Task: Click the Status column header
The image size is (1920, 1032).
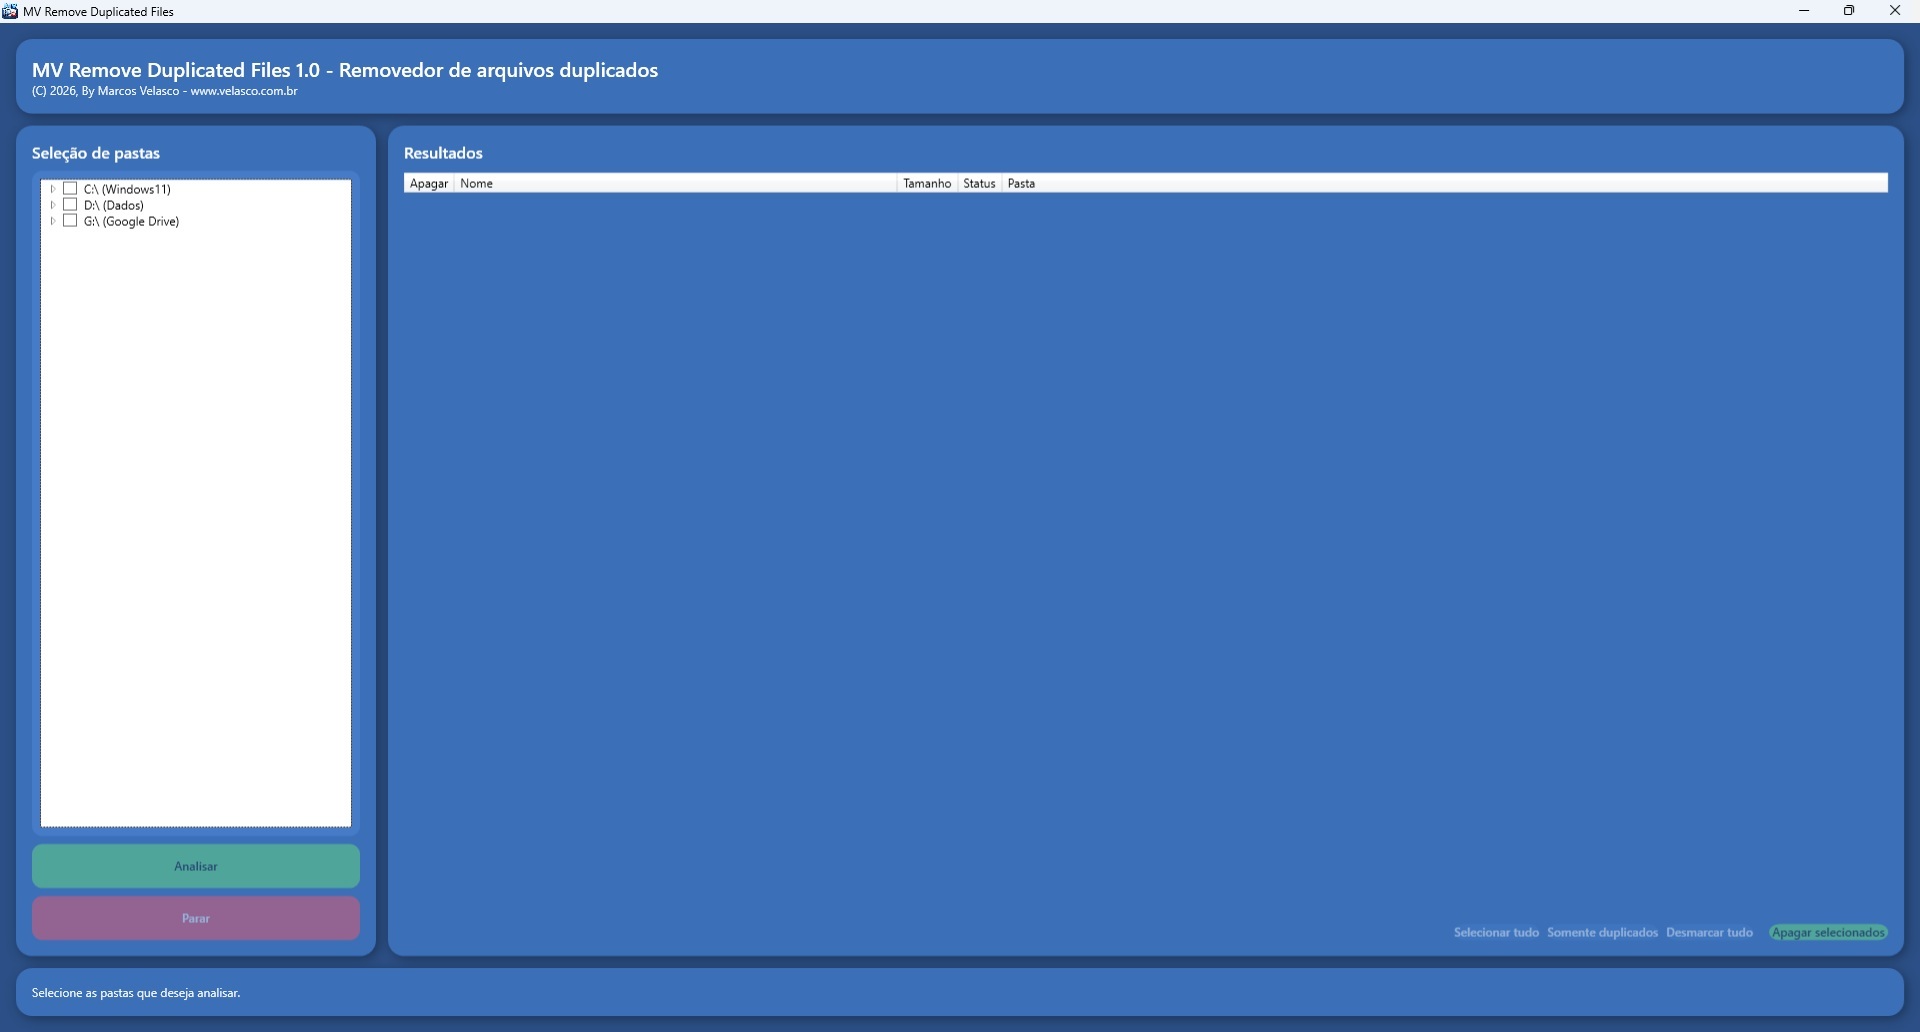Action: 979,184
